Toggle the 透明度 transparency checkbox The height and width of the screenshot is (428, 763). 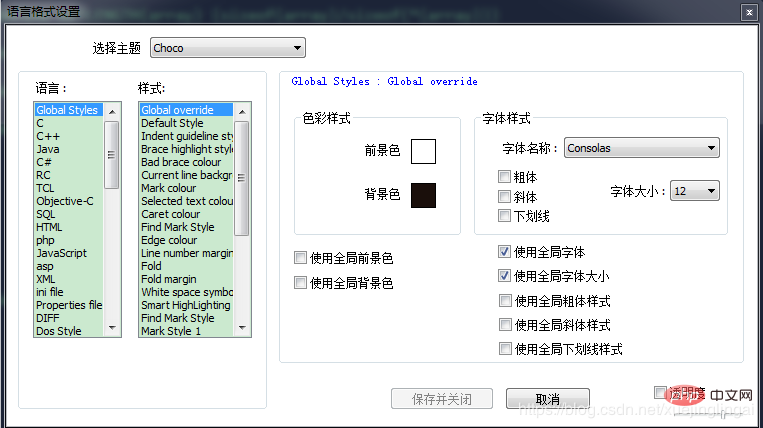click(x=660, y=392)
